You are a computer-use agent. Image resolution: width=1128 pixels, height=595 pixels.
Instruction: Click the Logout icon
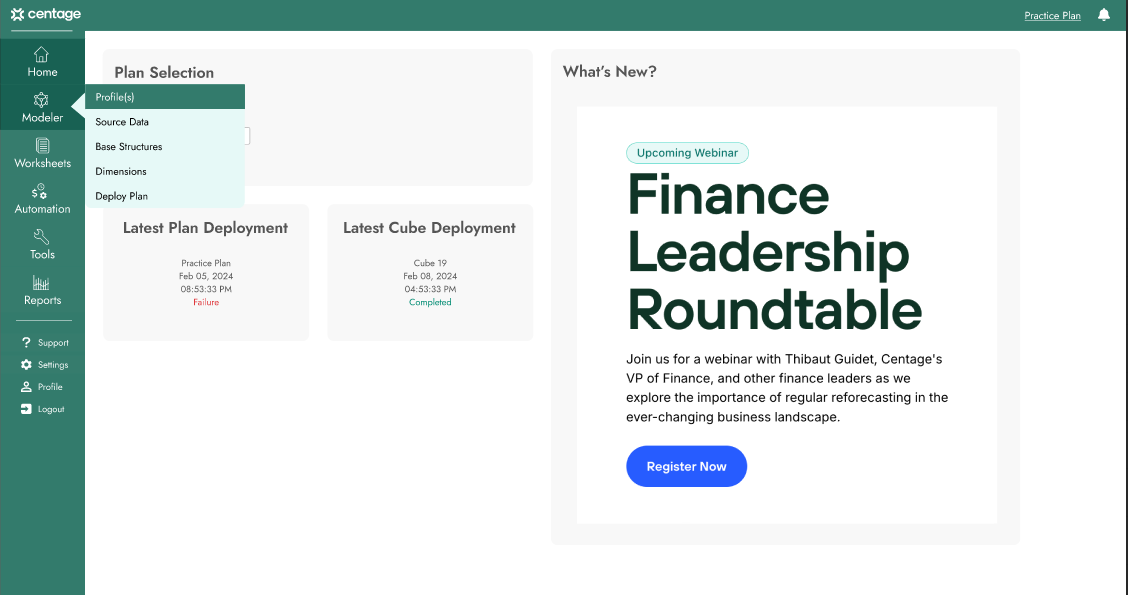coord(26,409)
